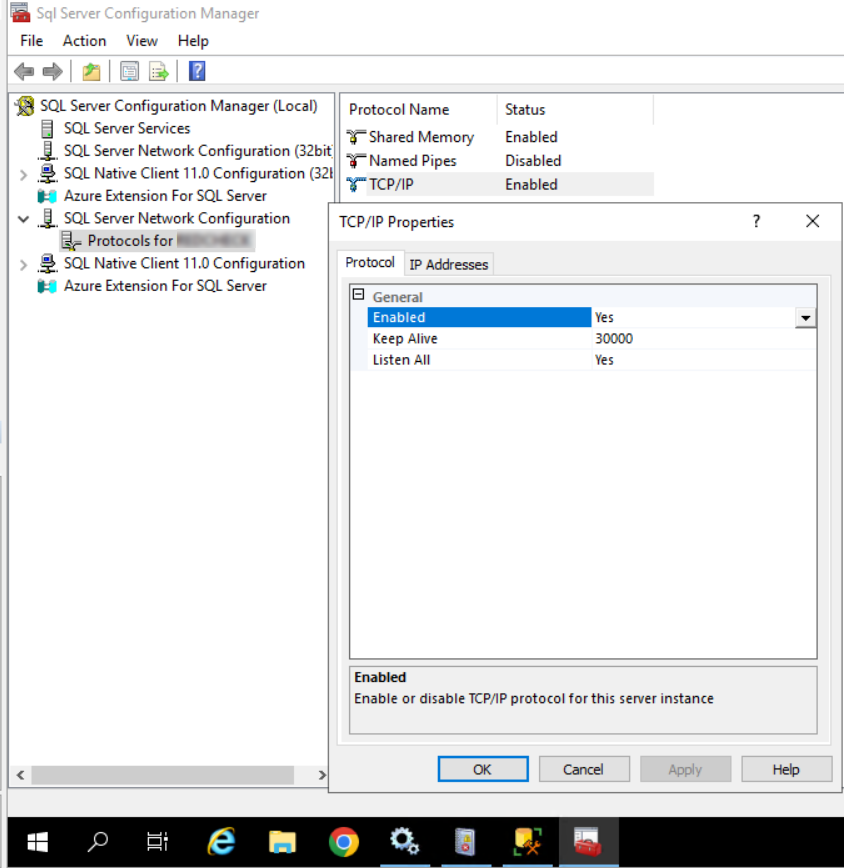Click the Help question mark toolbar icon
Image resolution: width=844 pixels, height=868 pixels.
(x=196, y=70)
